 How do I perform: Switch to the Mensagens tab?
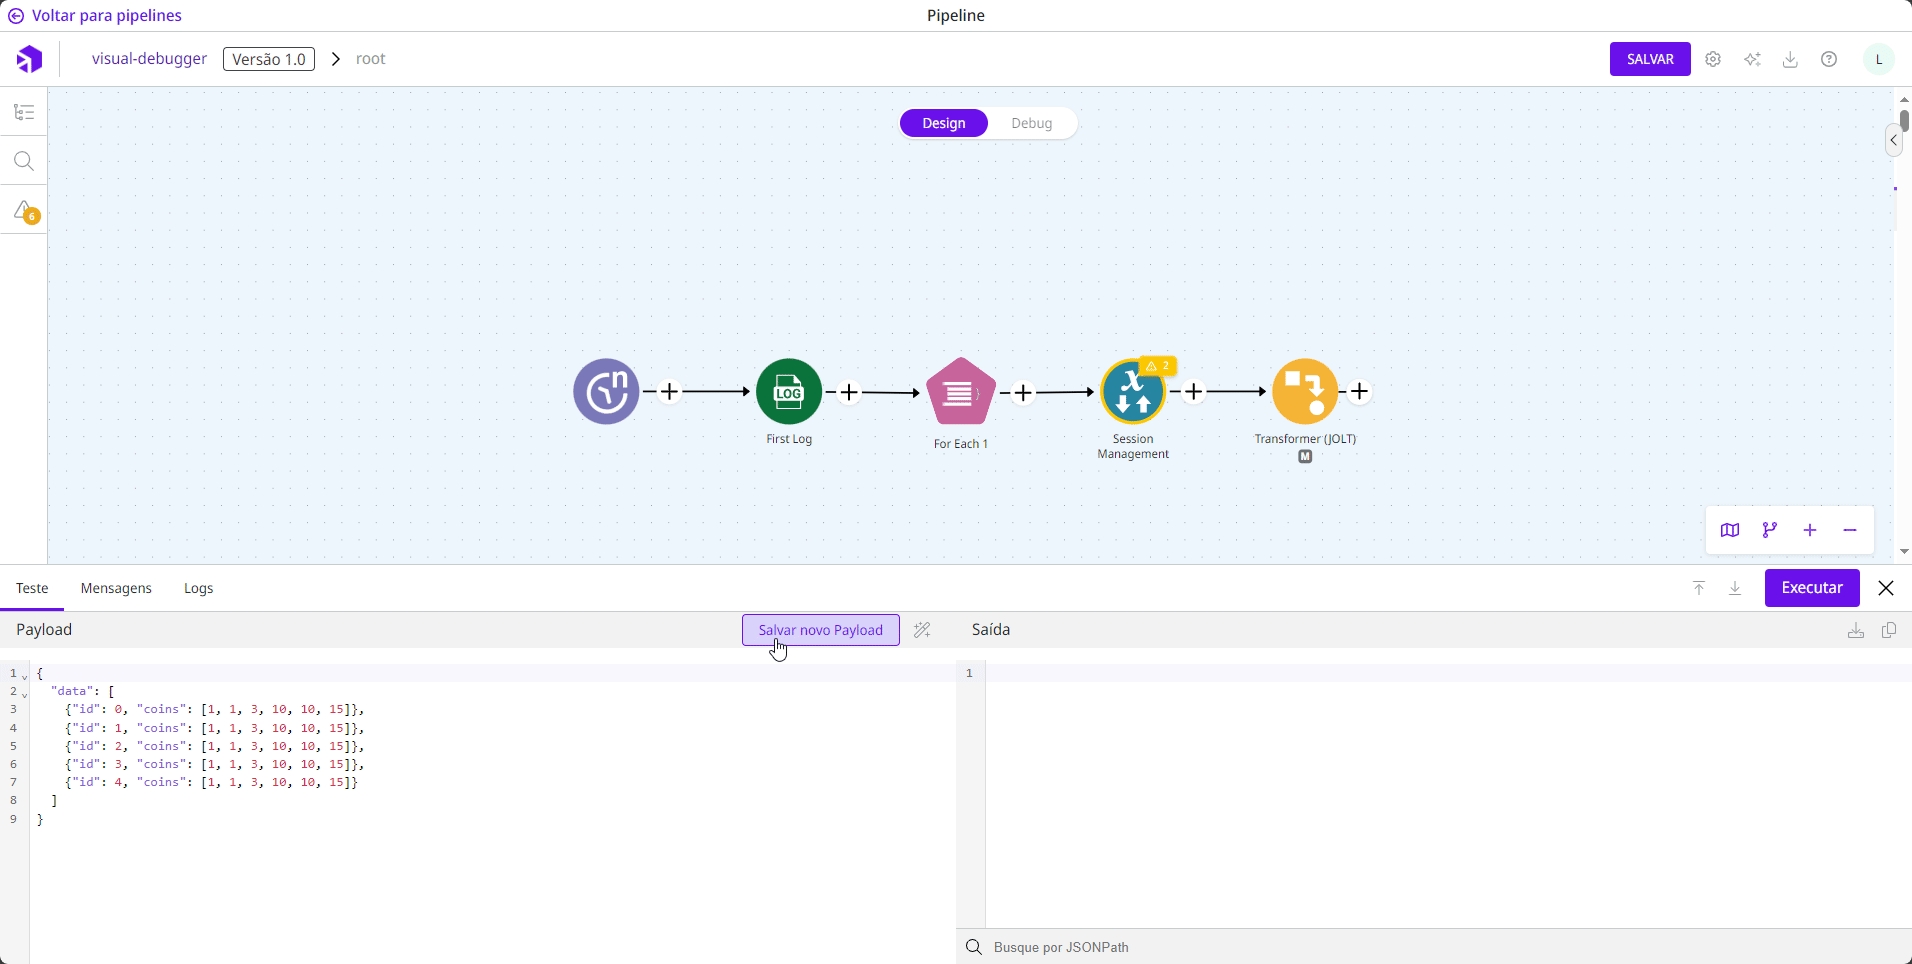[x=116, y=589]
